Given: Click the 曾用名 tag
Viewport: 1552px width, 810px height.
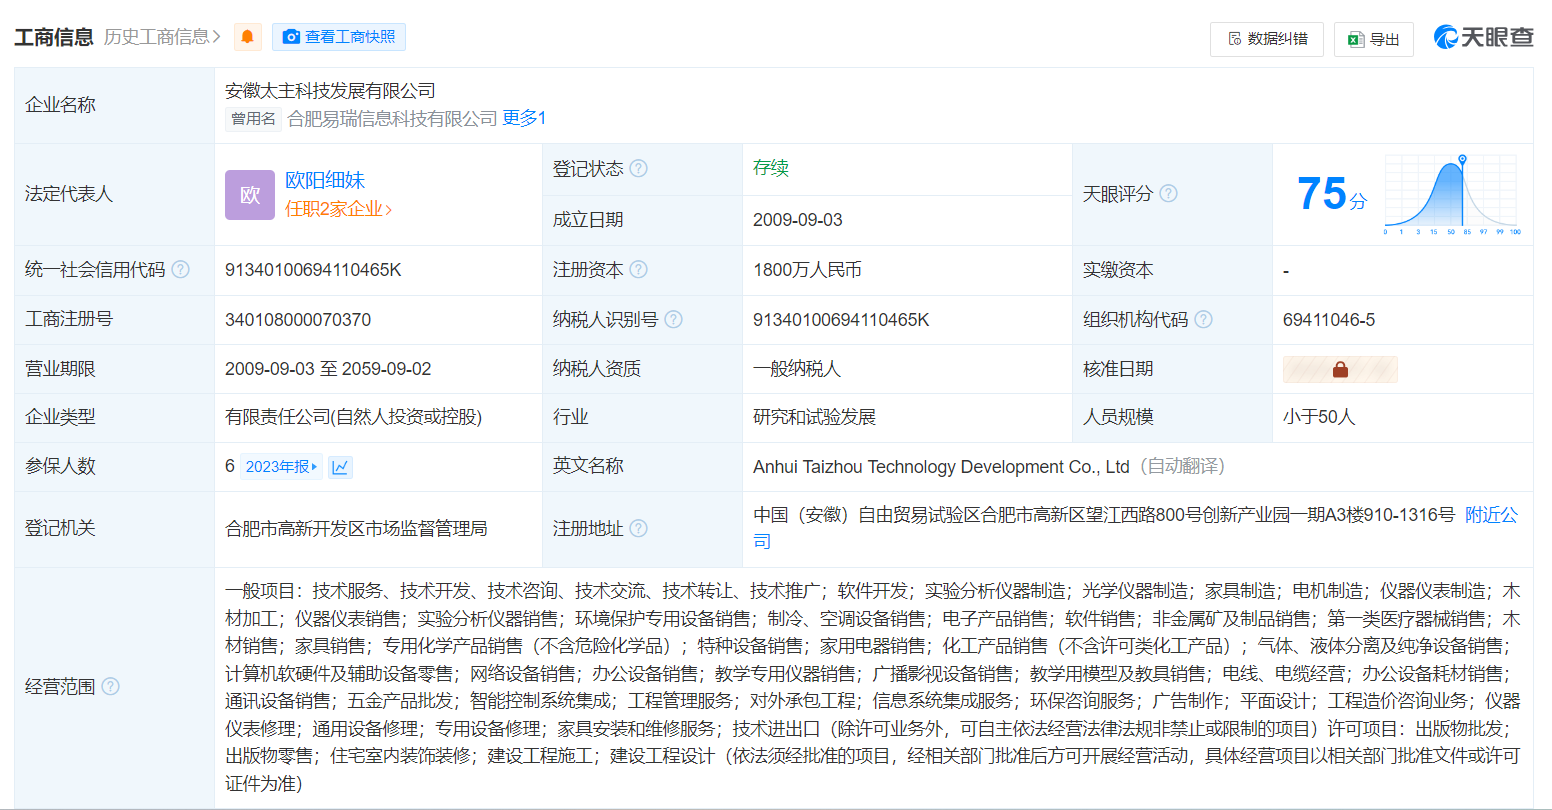Looking at the screenshot, I should (x=253, y=119).
